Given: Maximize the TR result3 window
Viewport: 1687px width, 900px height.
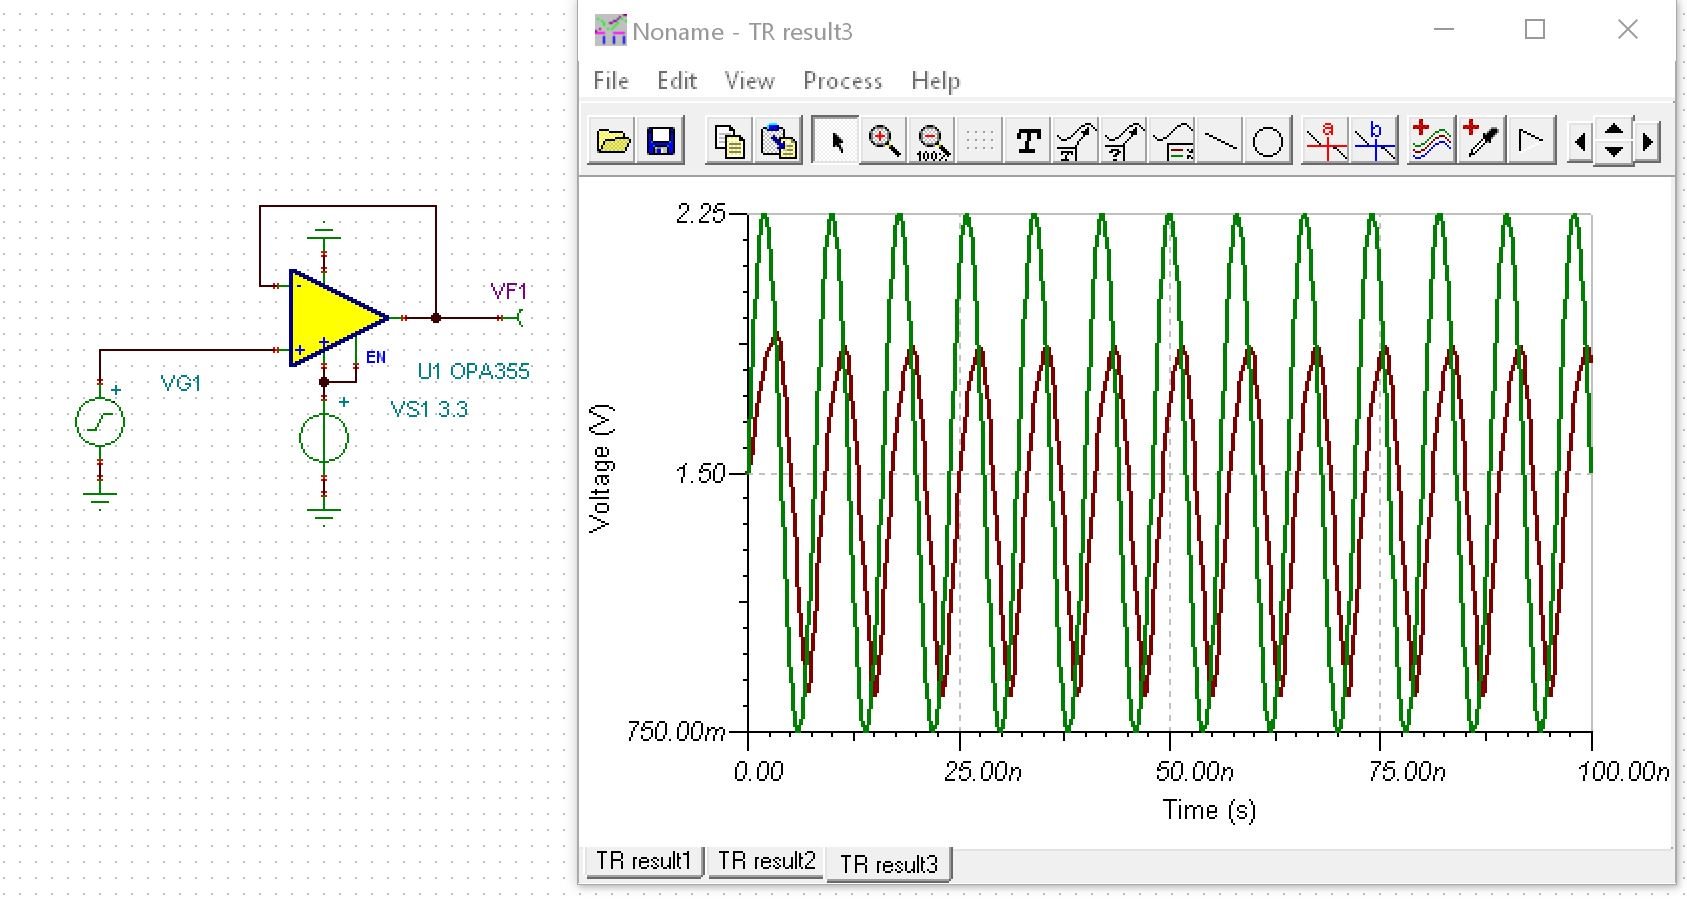Looking at the screenshot, I should coord(1535,30).
